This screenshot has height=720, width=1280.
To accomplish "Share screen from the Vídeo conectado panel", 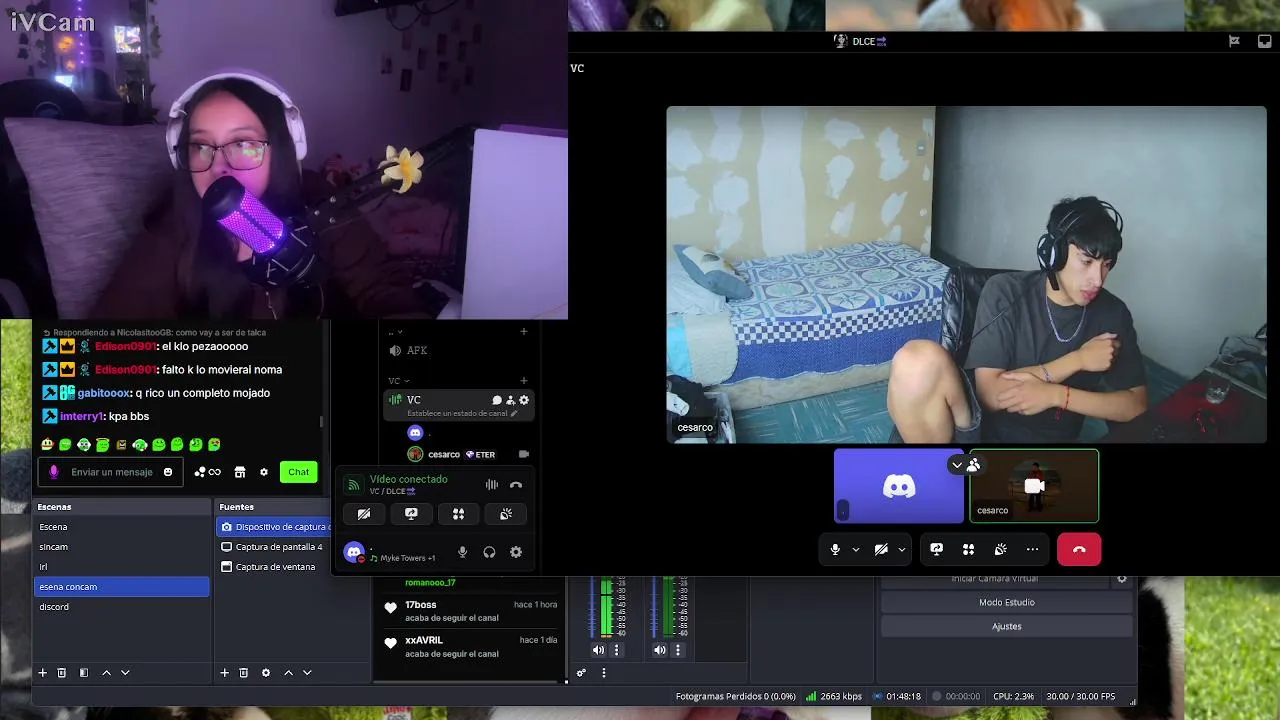I will [411, 514].
